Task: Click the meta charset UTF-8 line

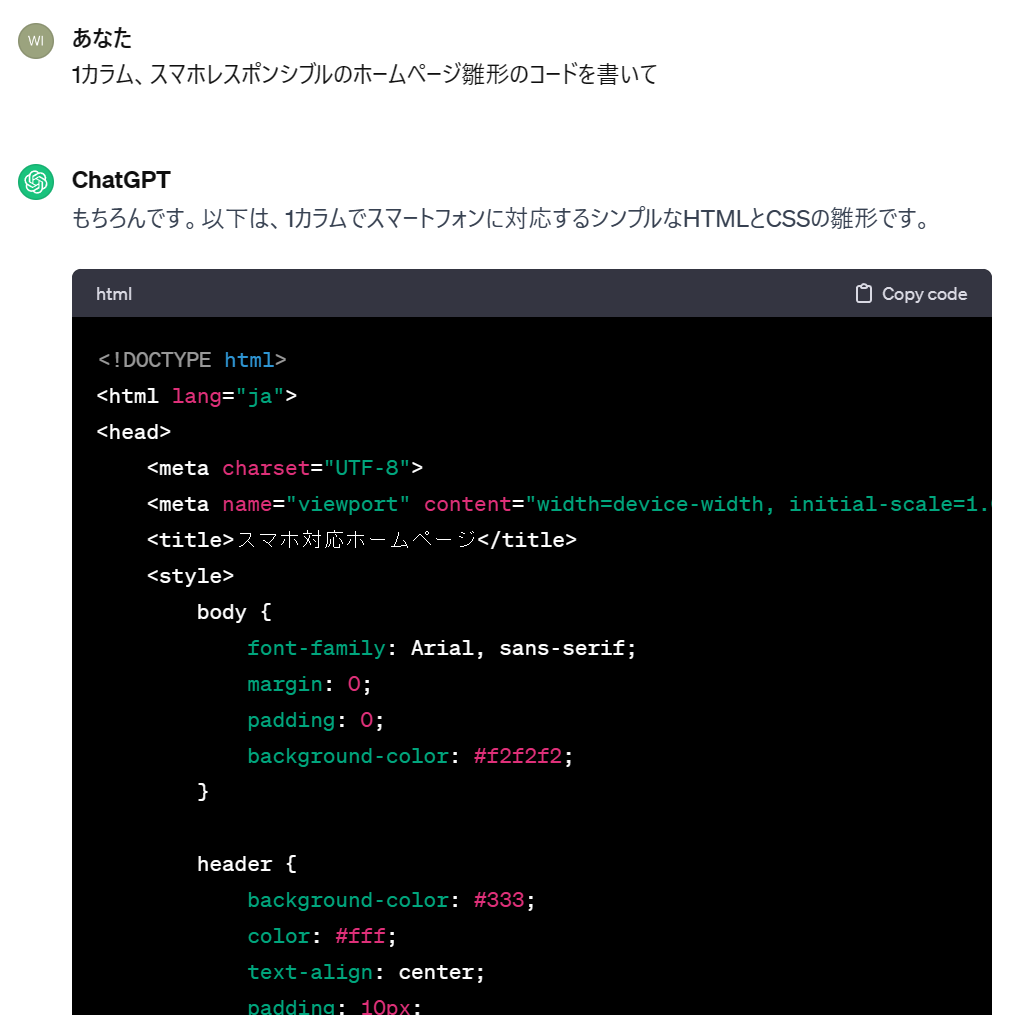Action: pyautogui.click(x=285, y=468)
